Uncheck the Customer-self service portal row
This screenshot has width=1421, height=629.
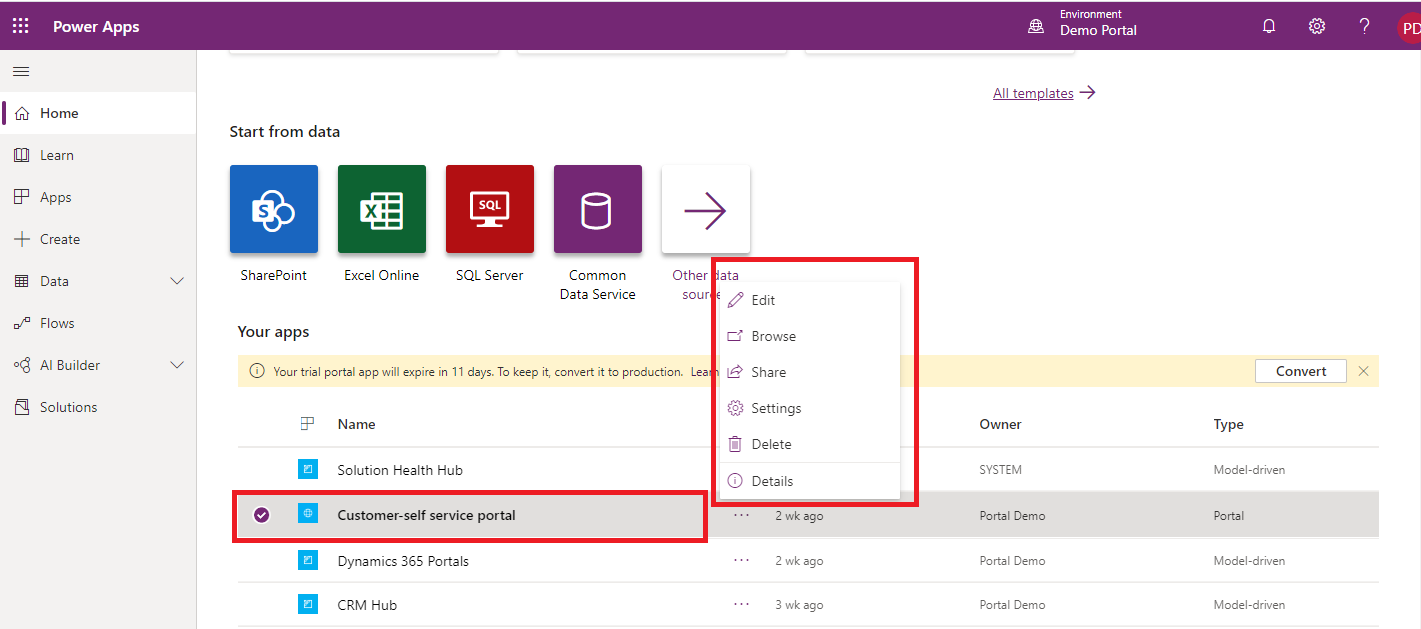262,515
